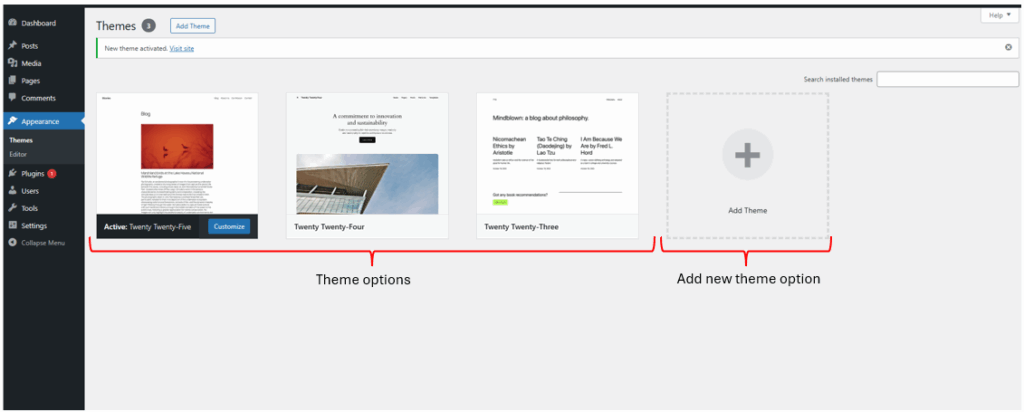Click Twenty Twenty-Five theme screenshot
Screen dimensions: 1024x412
(x=178, y=153)
